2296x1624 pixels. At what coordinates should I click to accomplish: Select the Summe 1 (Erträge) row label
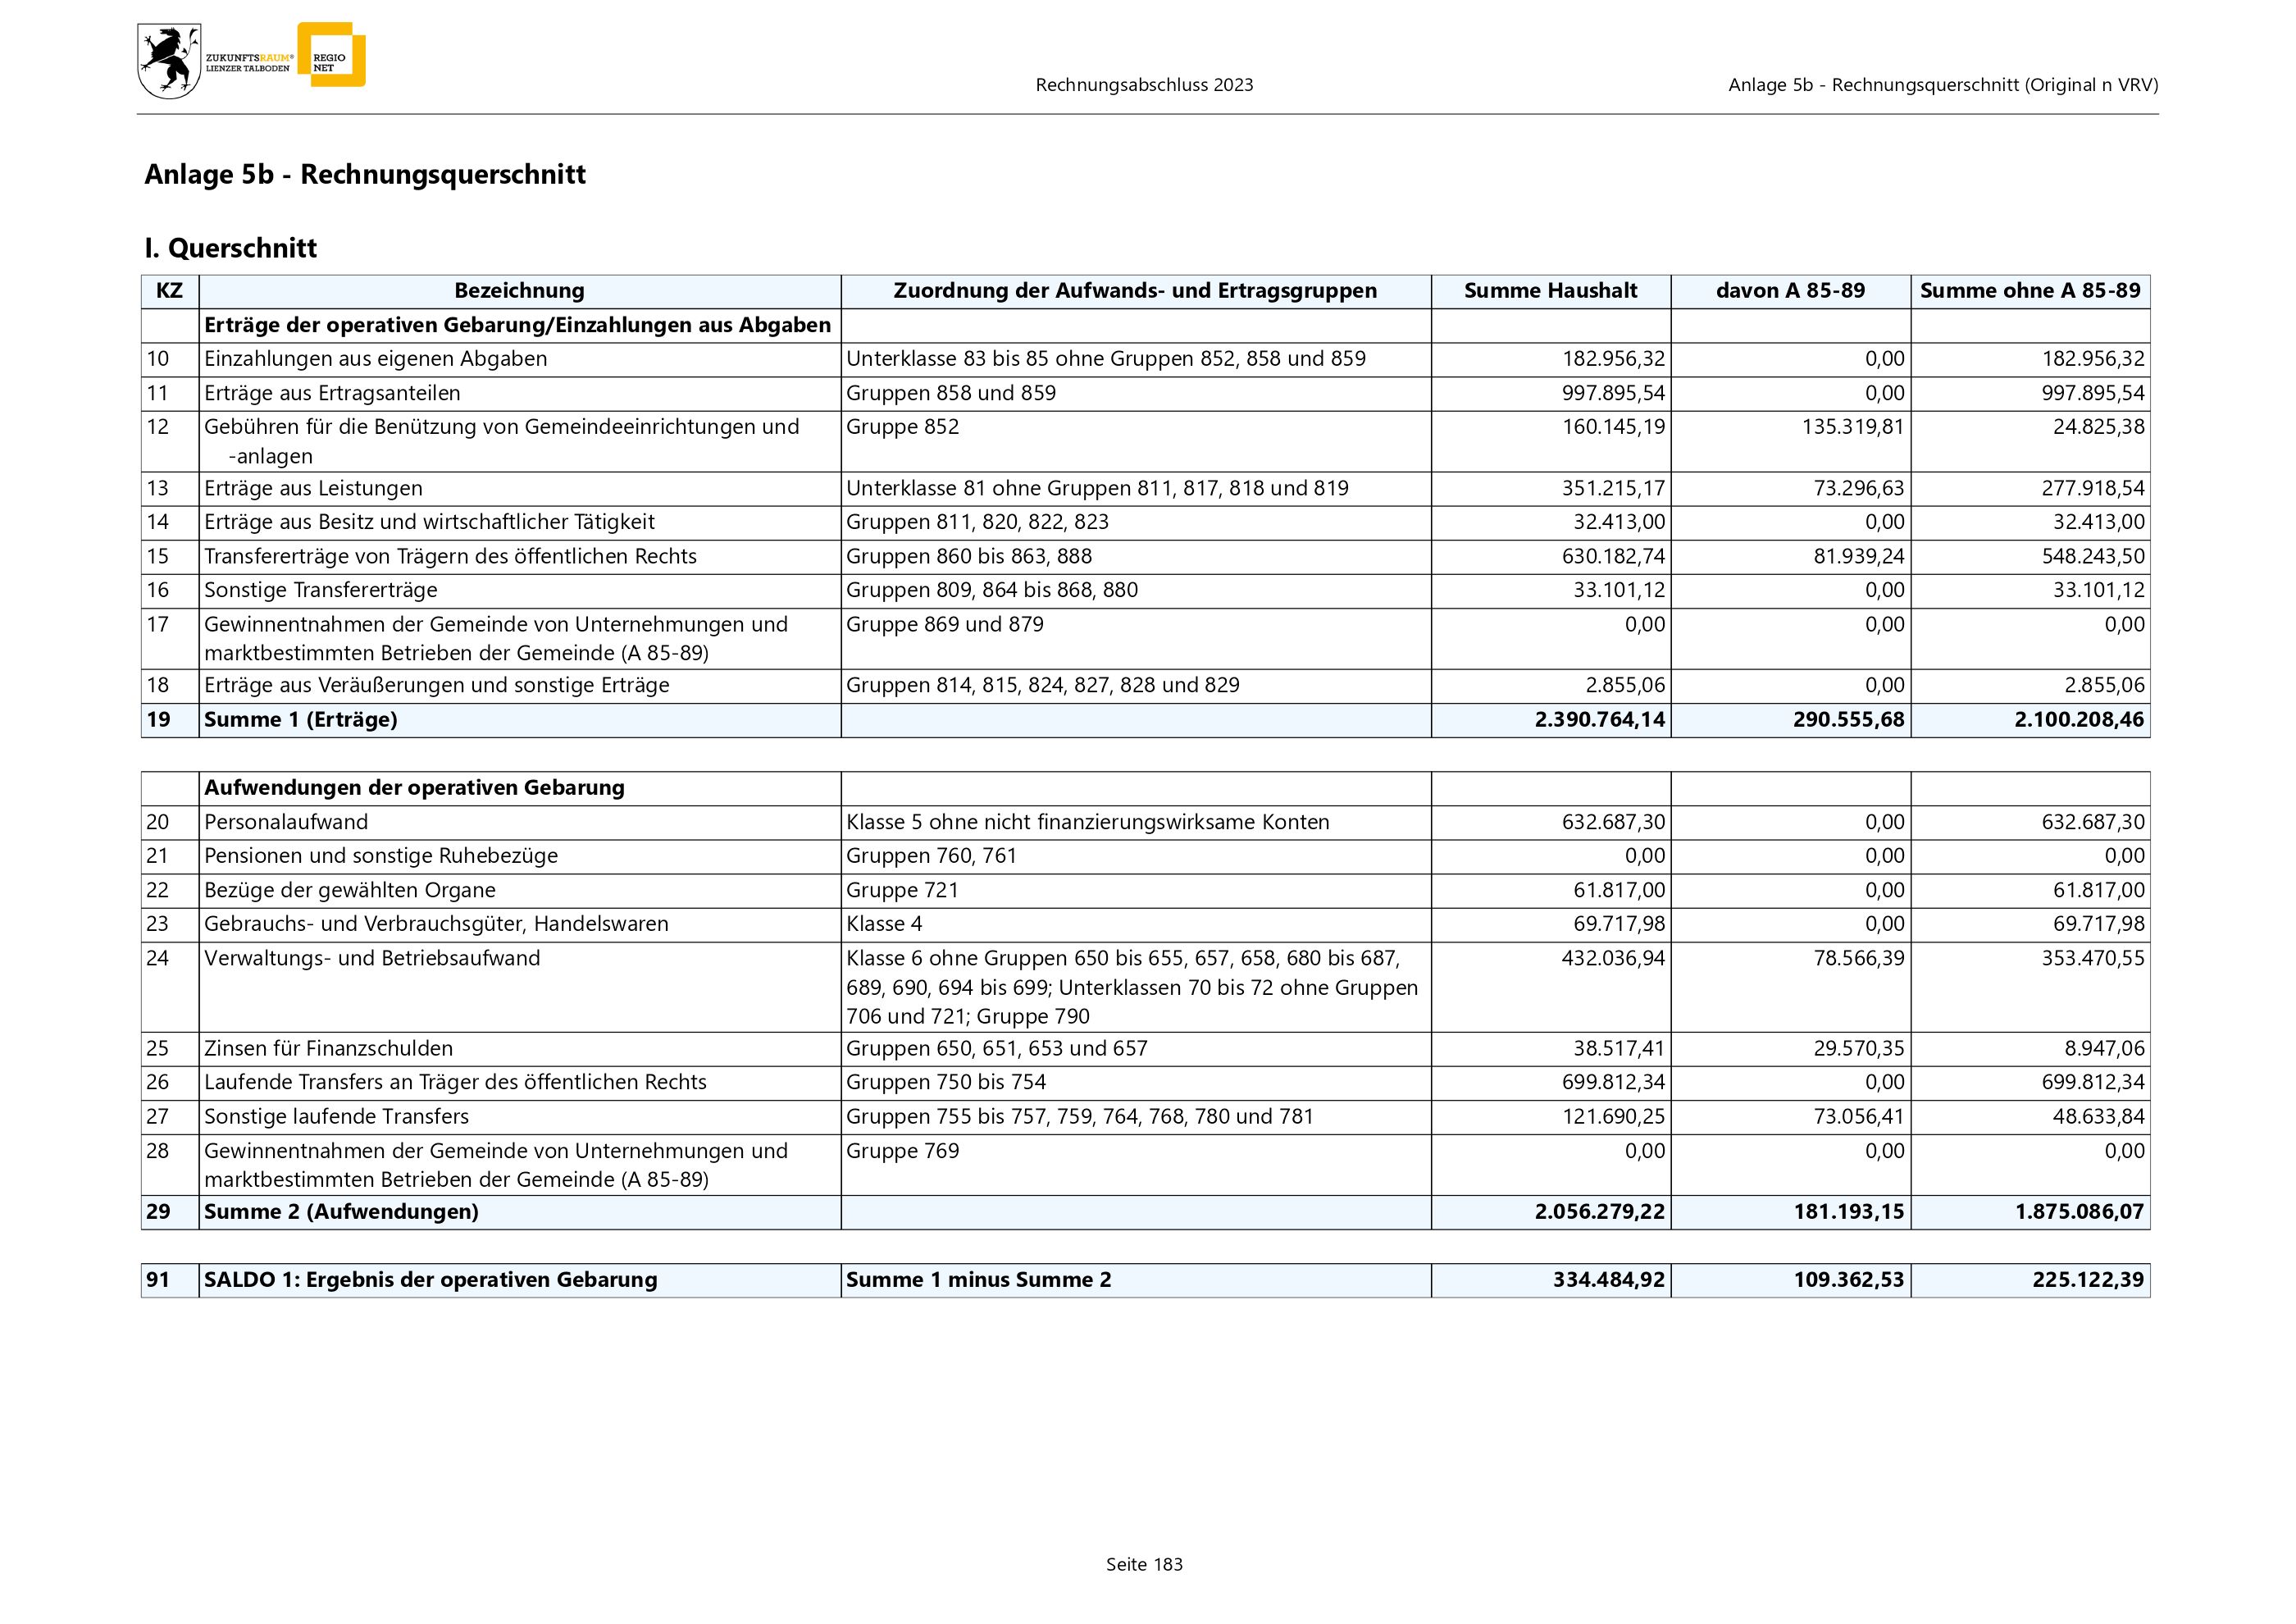[x=301, y=720]
